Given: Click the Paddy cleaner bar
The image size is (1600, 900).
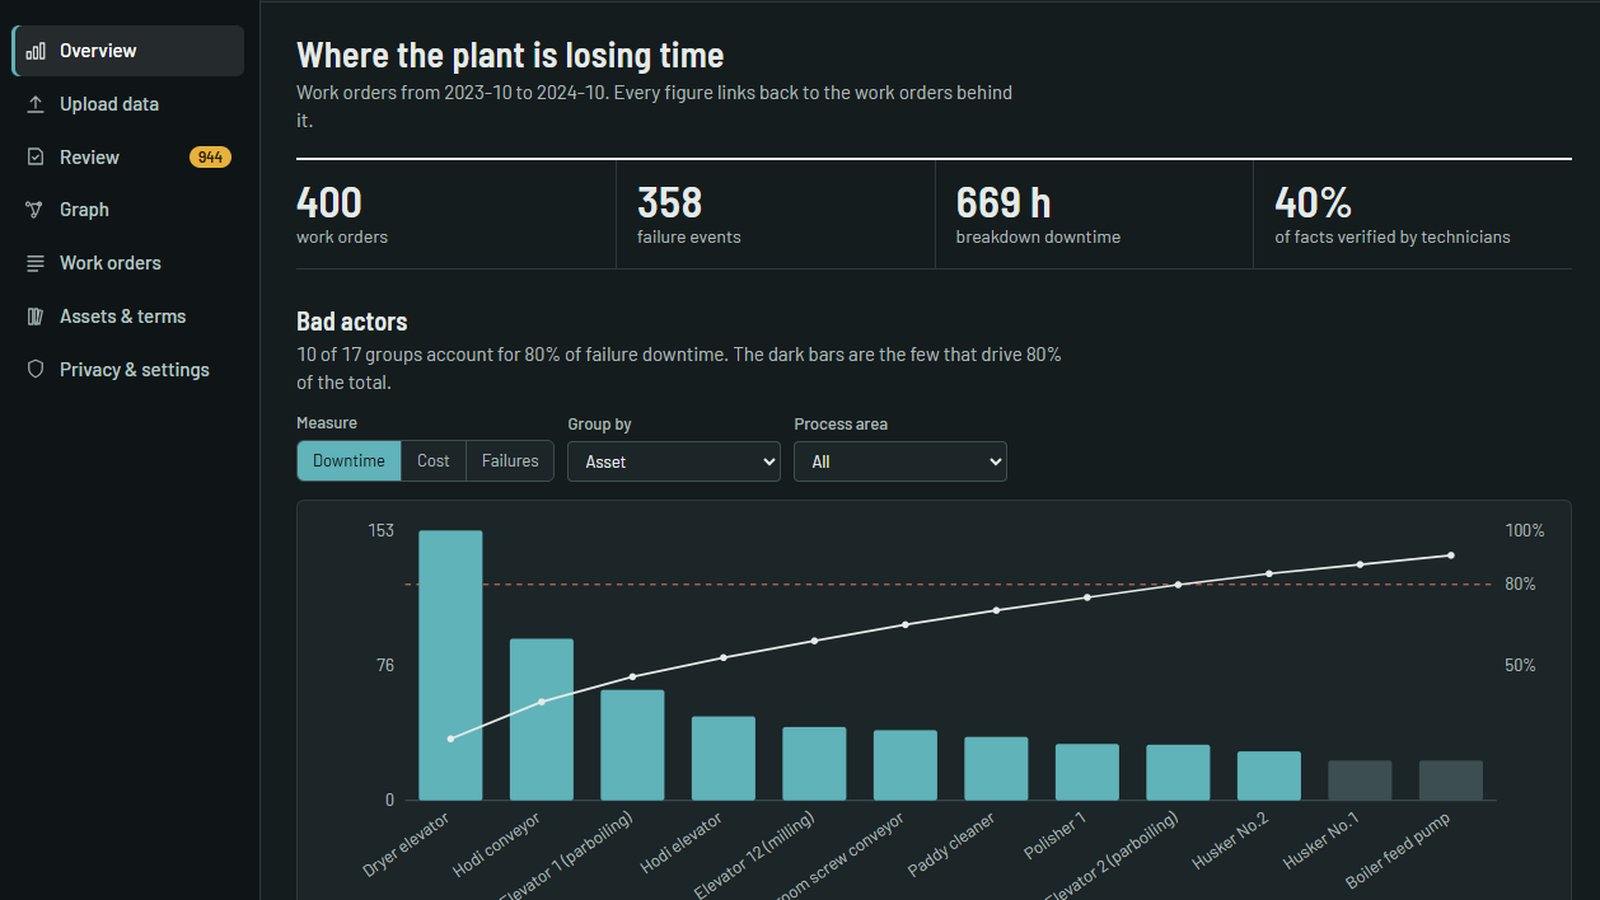Looking at the screenshot, I should [996, 768].
